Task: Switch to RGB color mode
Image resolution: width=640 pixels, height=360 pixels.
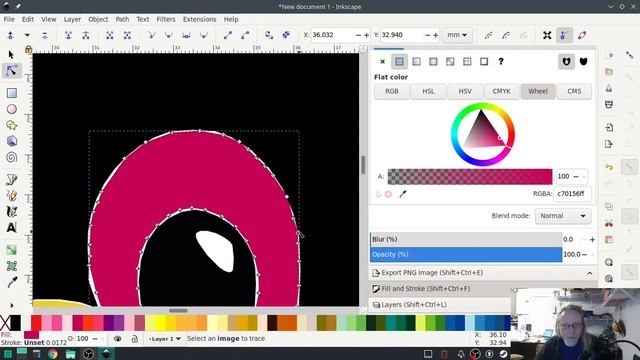Action: coord(392,91)
